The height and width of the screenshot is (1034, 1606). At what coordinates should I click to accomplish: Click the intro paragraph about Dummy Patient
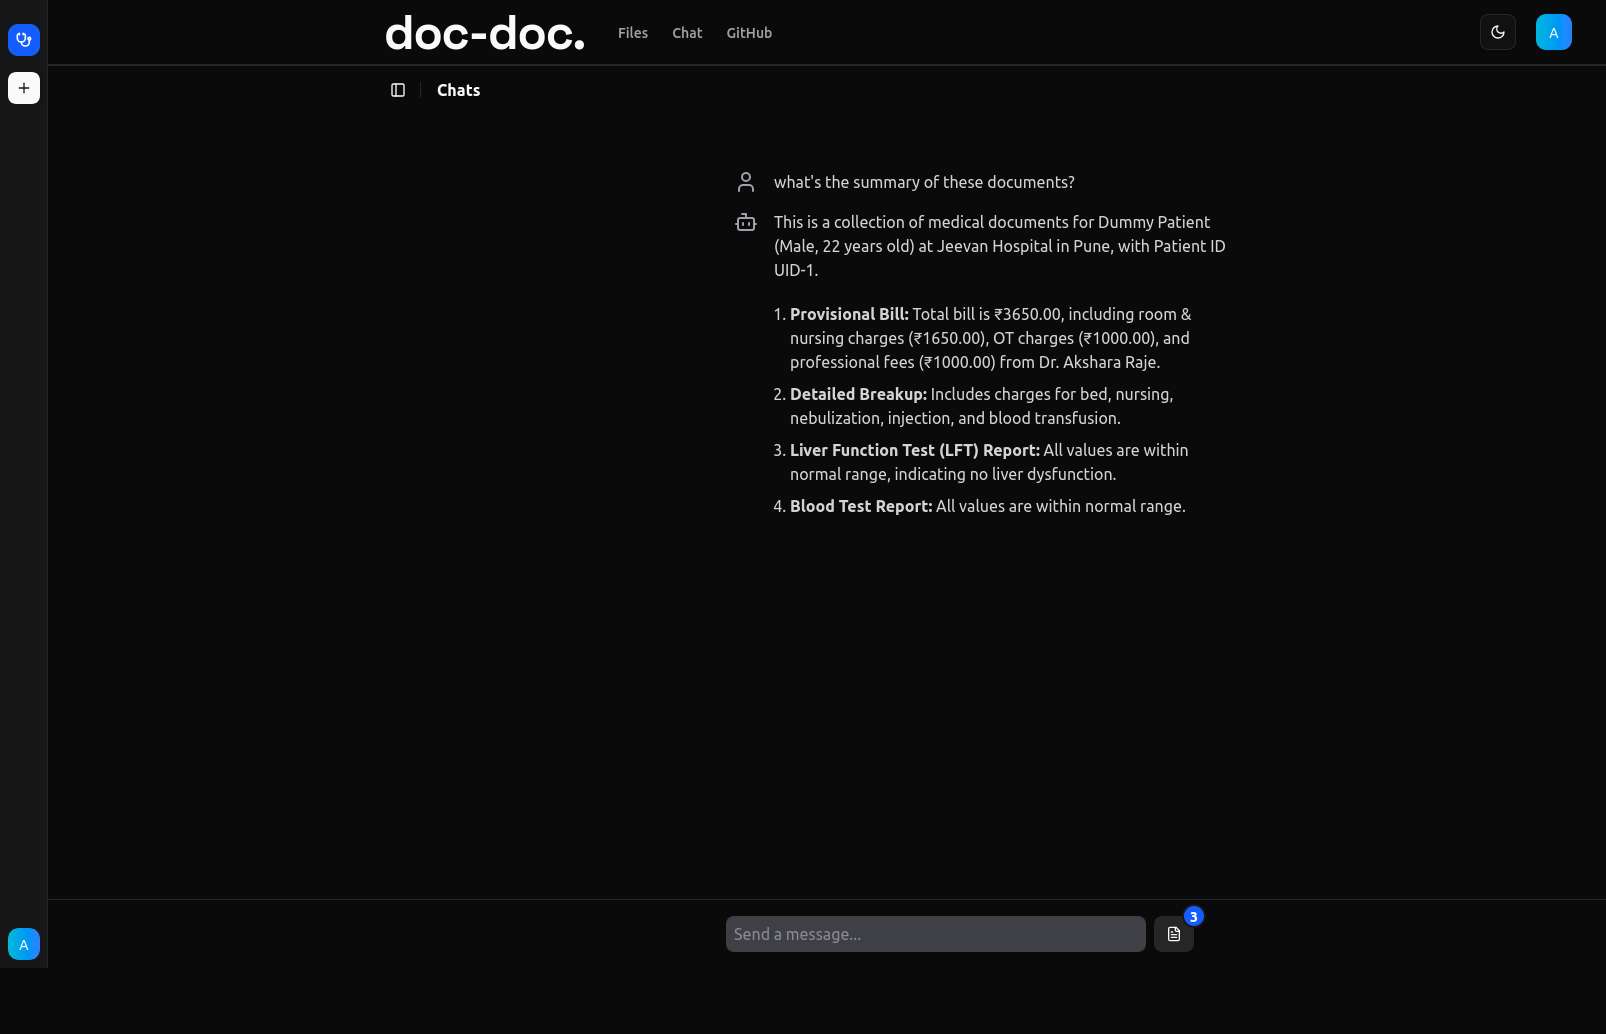pyautogui.click(x=1000, y=246)
